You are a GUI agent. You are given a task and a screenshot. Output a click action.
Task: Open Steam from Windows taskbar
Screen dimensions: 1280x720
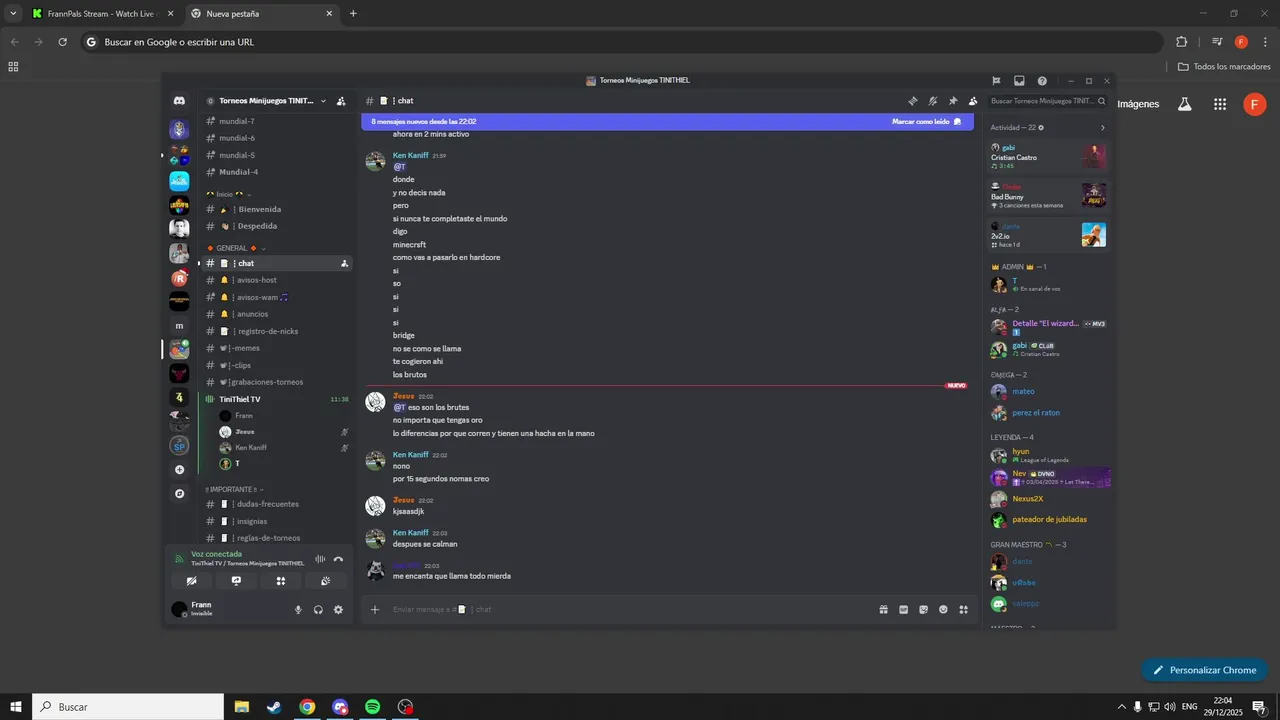tap(274, 707)
